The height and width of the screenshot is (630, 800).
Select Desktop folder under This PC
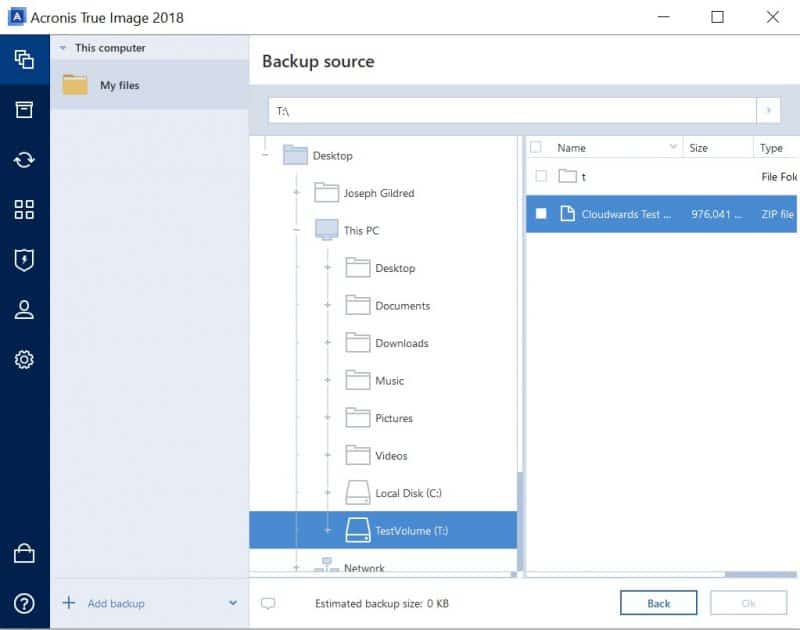click(395, 268)
